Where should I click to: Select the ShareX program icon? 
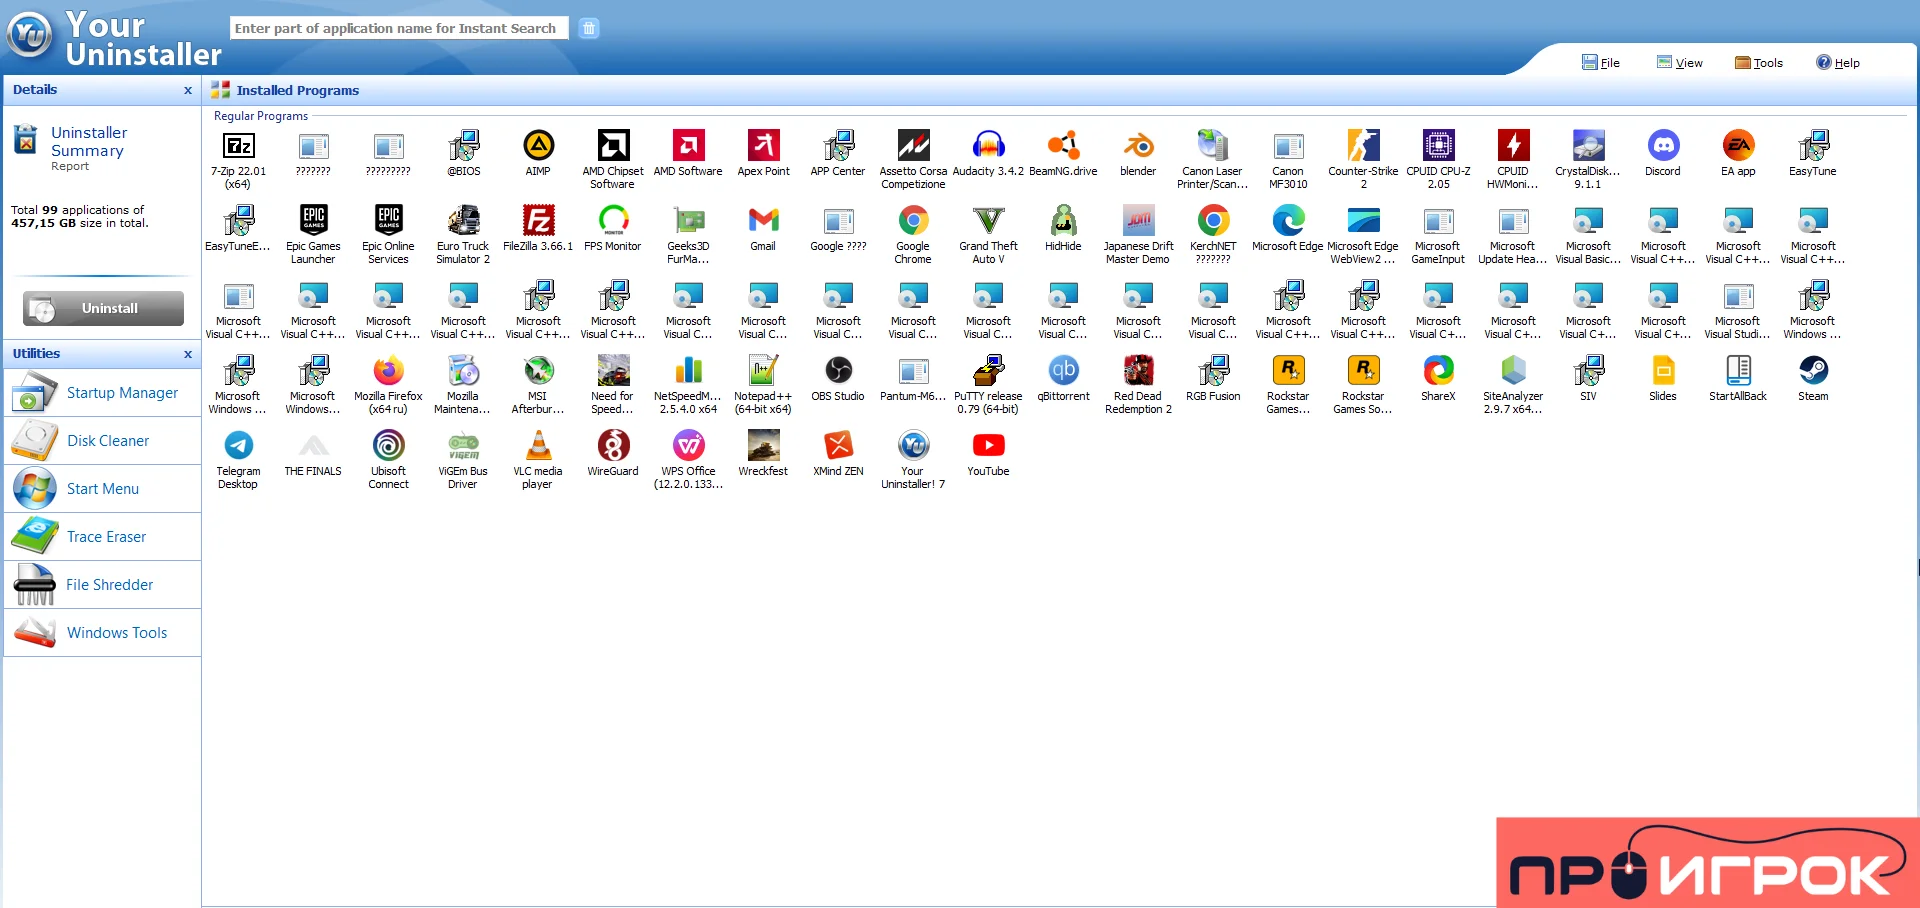[x=1438, y=371]
